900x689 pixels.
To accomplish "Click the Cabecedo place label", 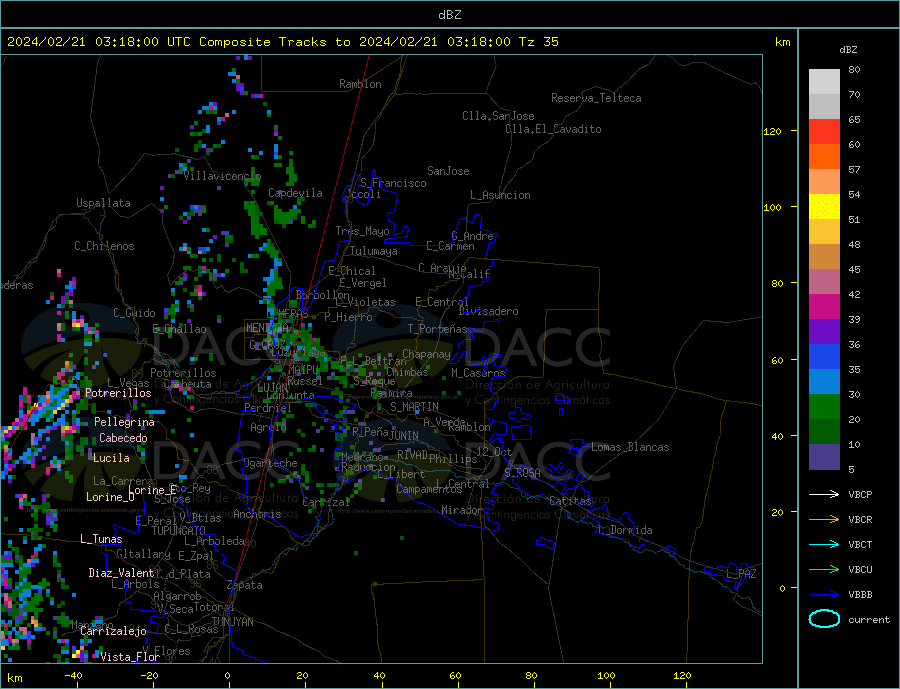I will pos(123,438).
